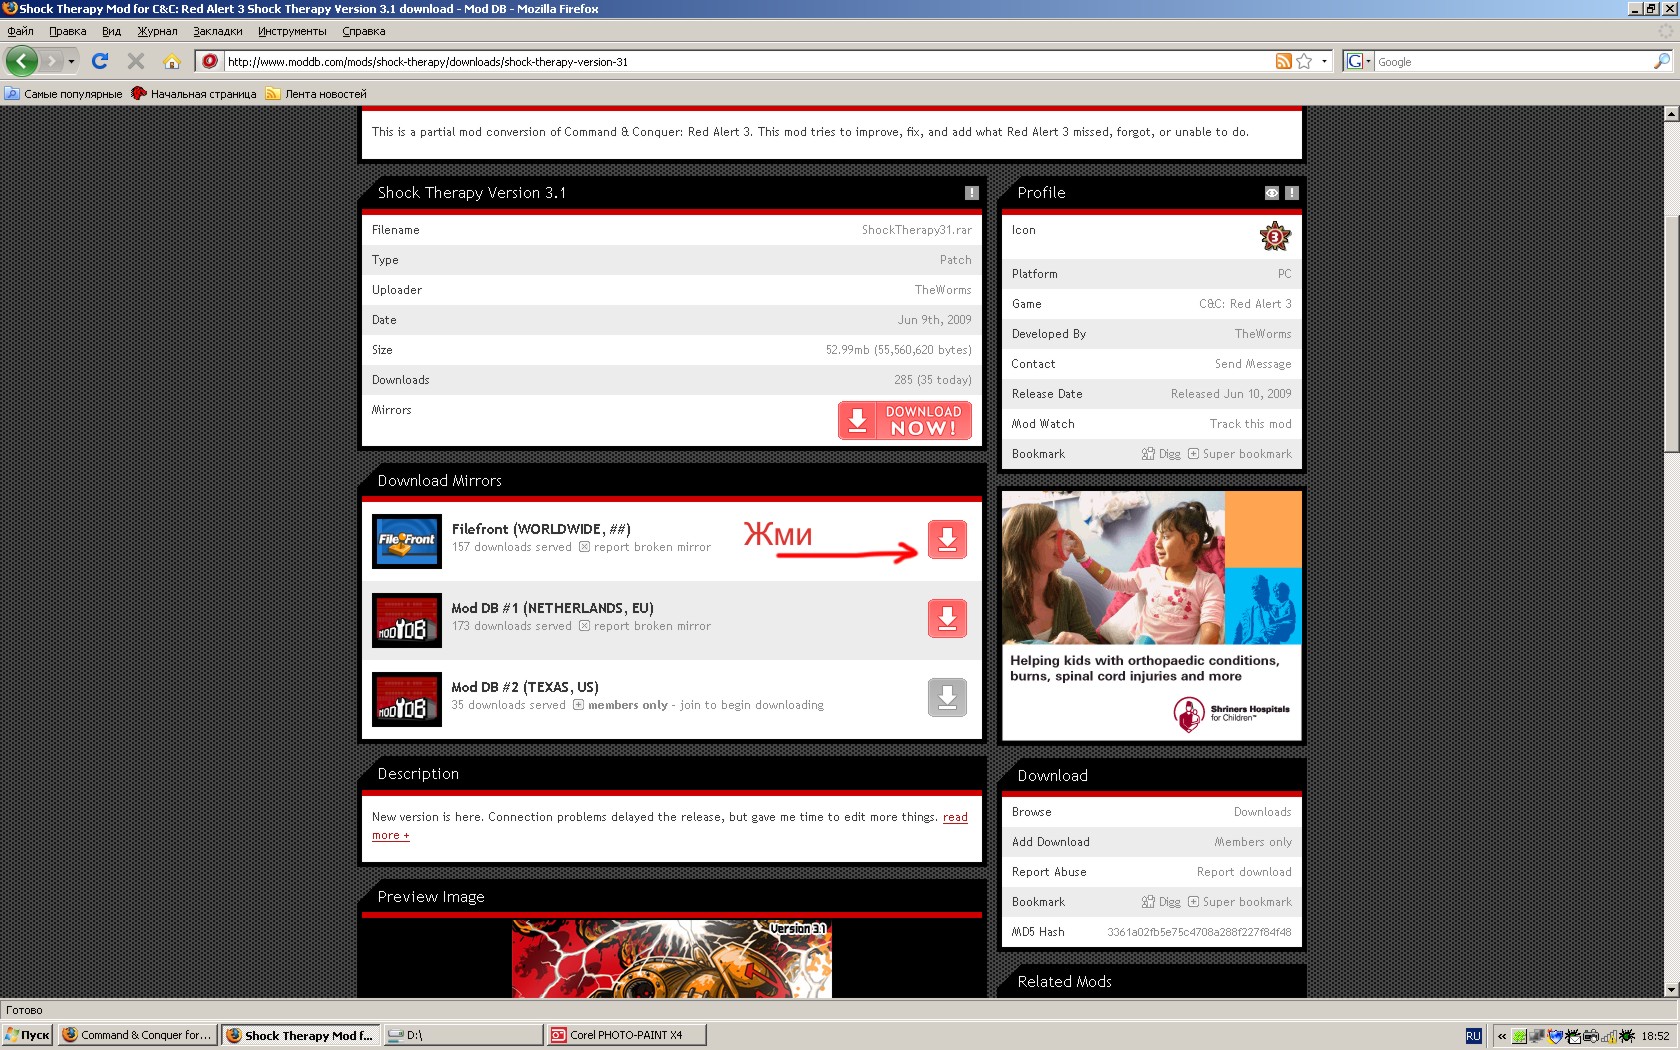Click TheWorms in the Developed By row
Image resolution: width=1680 pixels, height=1050 pixels.
click(1263, 334)
